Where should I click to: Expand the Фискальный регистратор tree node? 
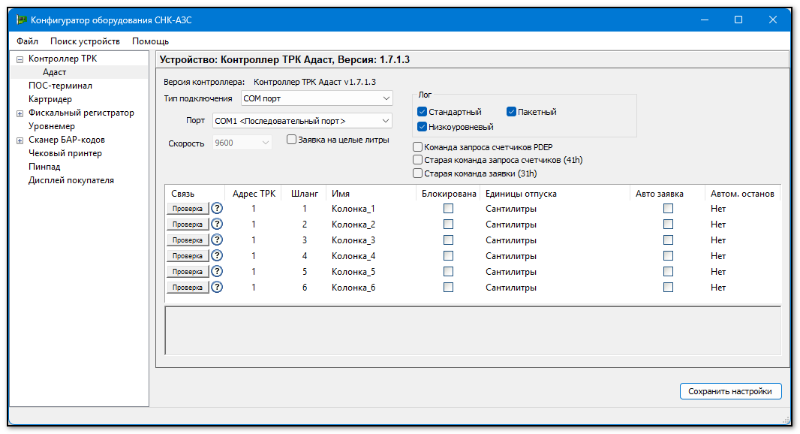click(19, 114)
